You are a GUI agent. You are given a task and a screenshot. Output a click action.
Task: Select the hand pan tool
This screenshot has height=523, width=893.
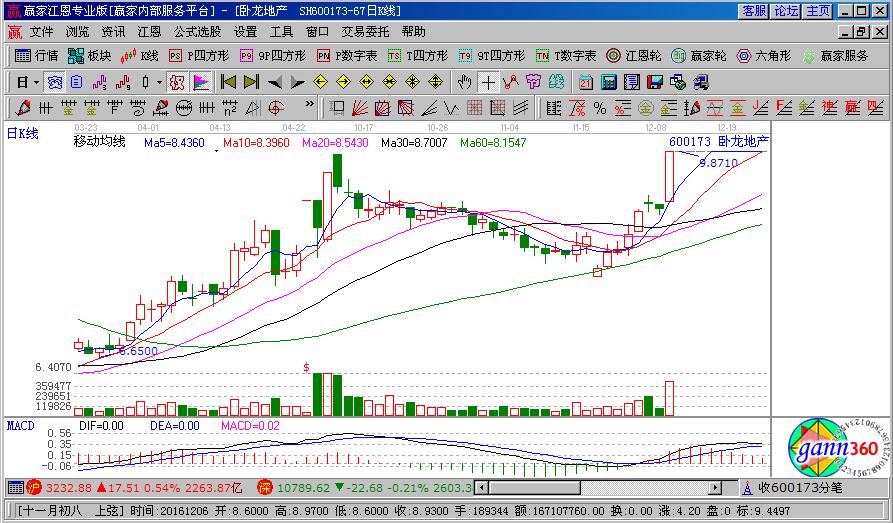coord(465,82)
